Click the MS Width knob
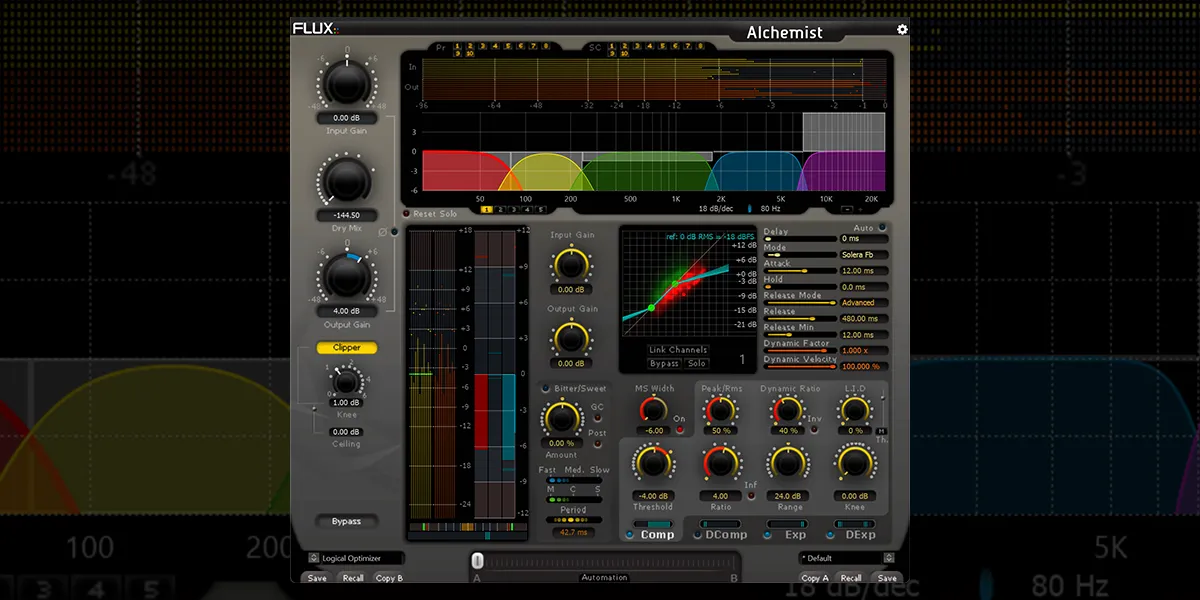The height and width of the screenshot is (600, 1200). pos(654,410)
